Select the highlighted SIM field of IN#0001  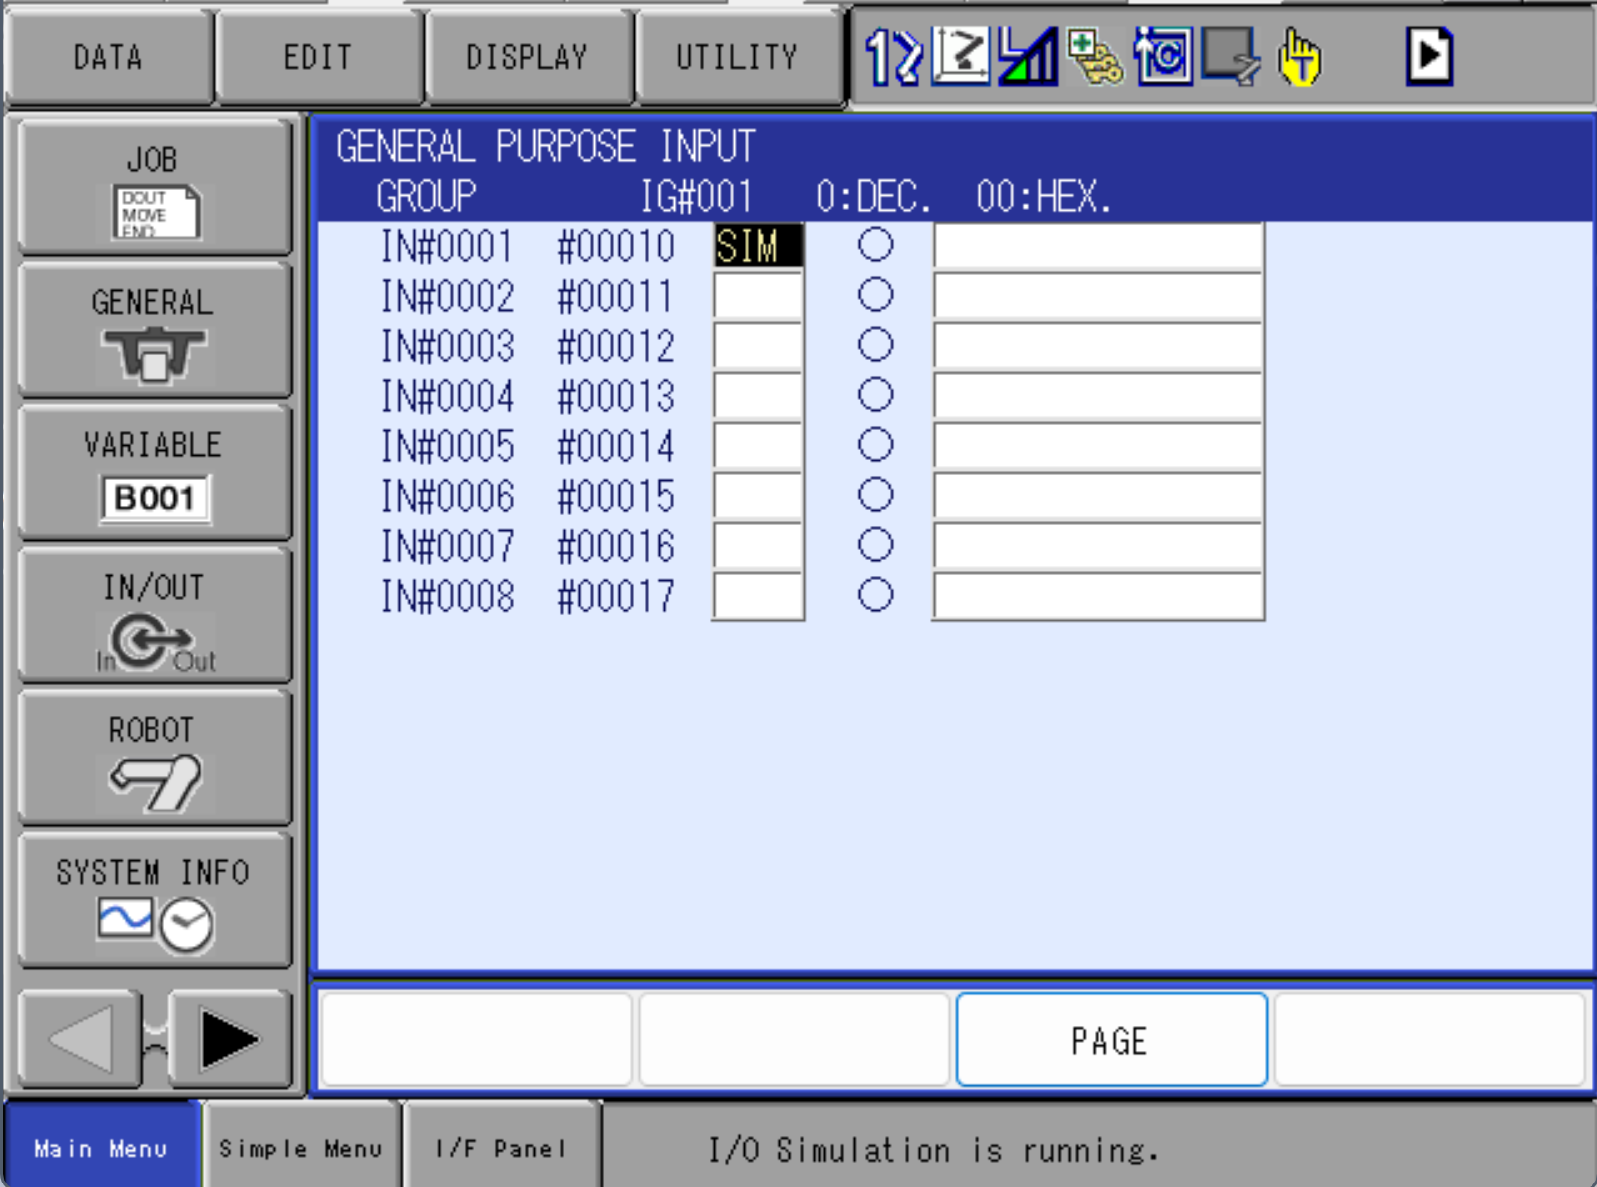pos(758,246)
